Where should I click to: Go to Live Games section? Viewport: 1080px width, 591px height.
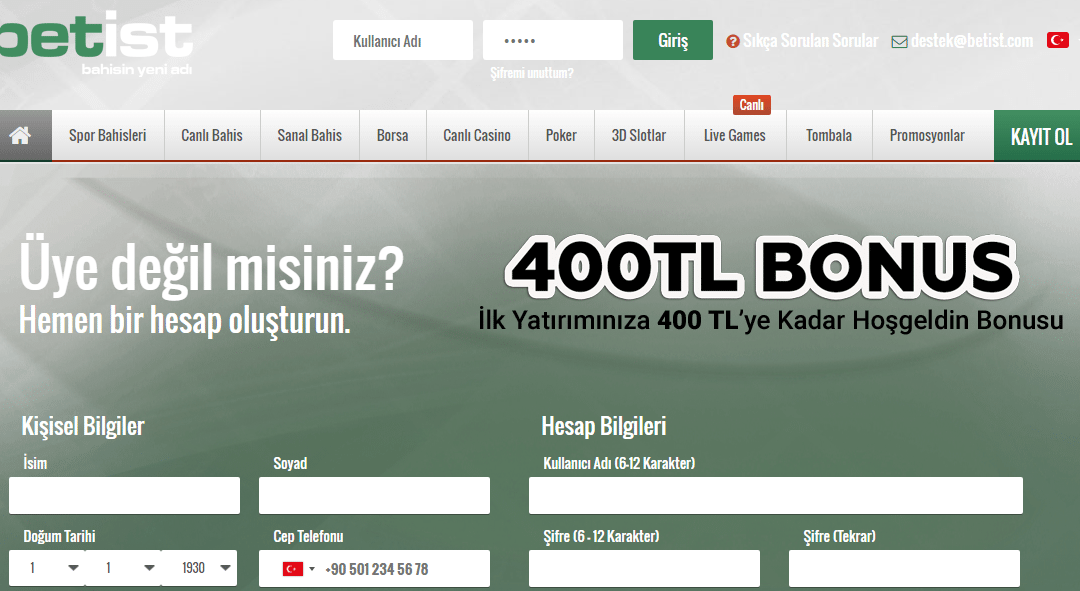[x=735, y=136]
